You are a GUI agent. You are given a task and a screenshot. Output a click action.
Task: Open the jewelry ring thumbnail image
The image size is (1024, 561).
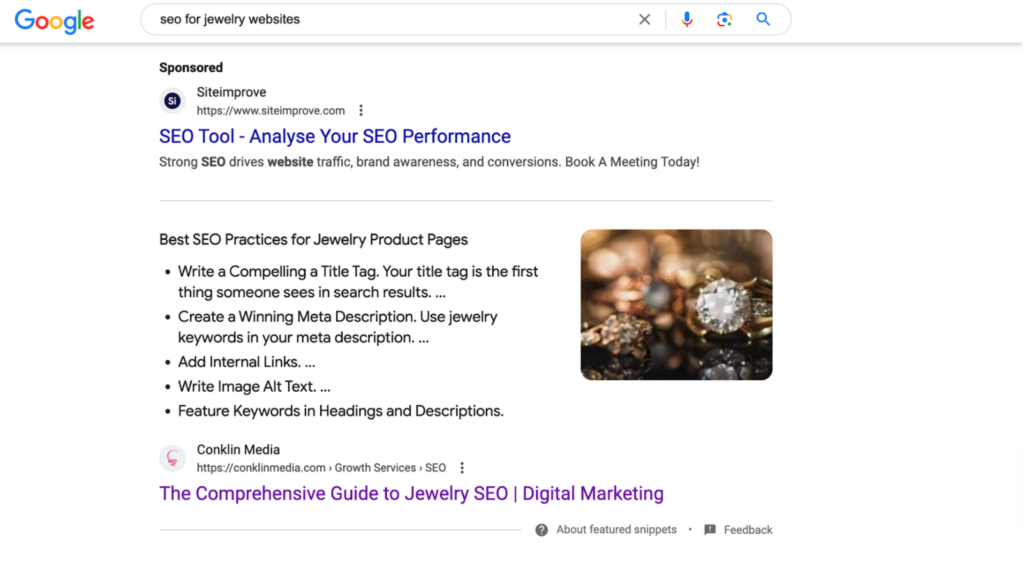tap(676, 304)
